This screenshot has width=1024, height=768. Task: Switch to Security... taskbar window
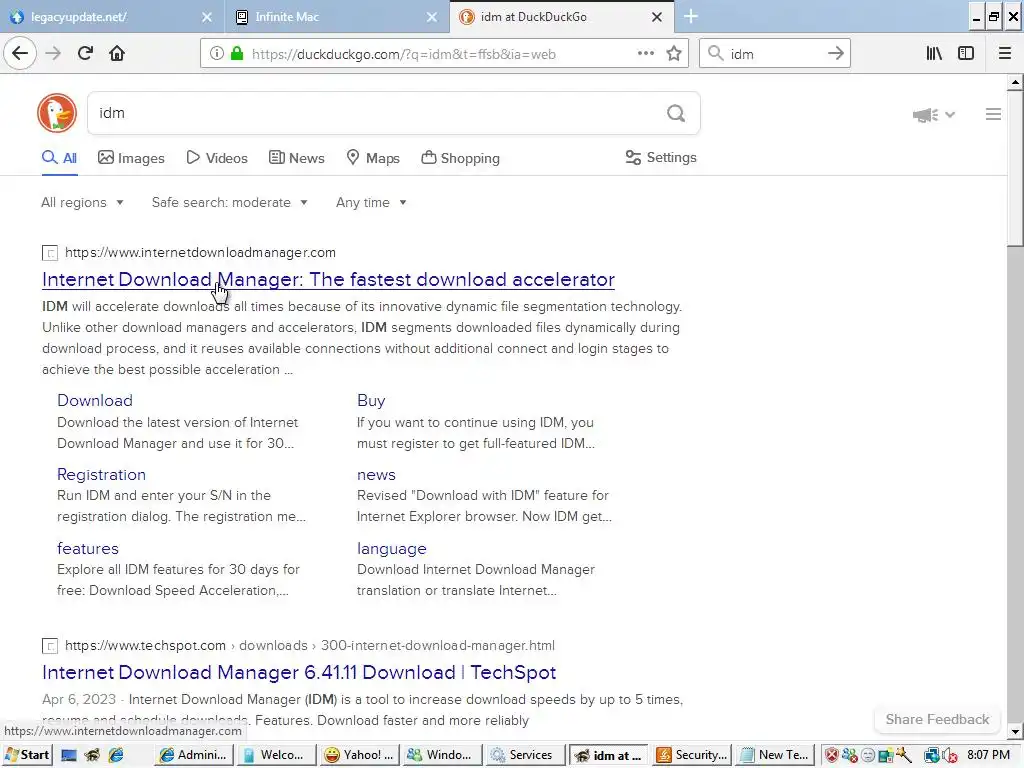pyautogui.click(x=693, y=755)
